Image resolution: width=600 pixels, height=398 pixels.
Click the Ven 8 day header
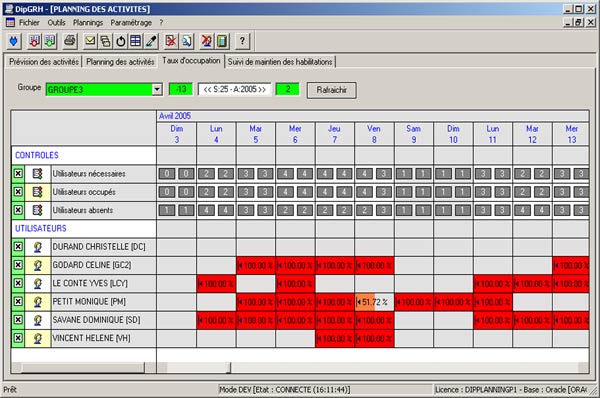point(374,134)
